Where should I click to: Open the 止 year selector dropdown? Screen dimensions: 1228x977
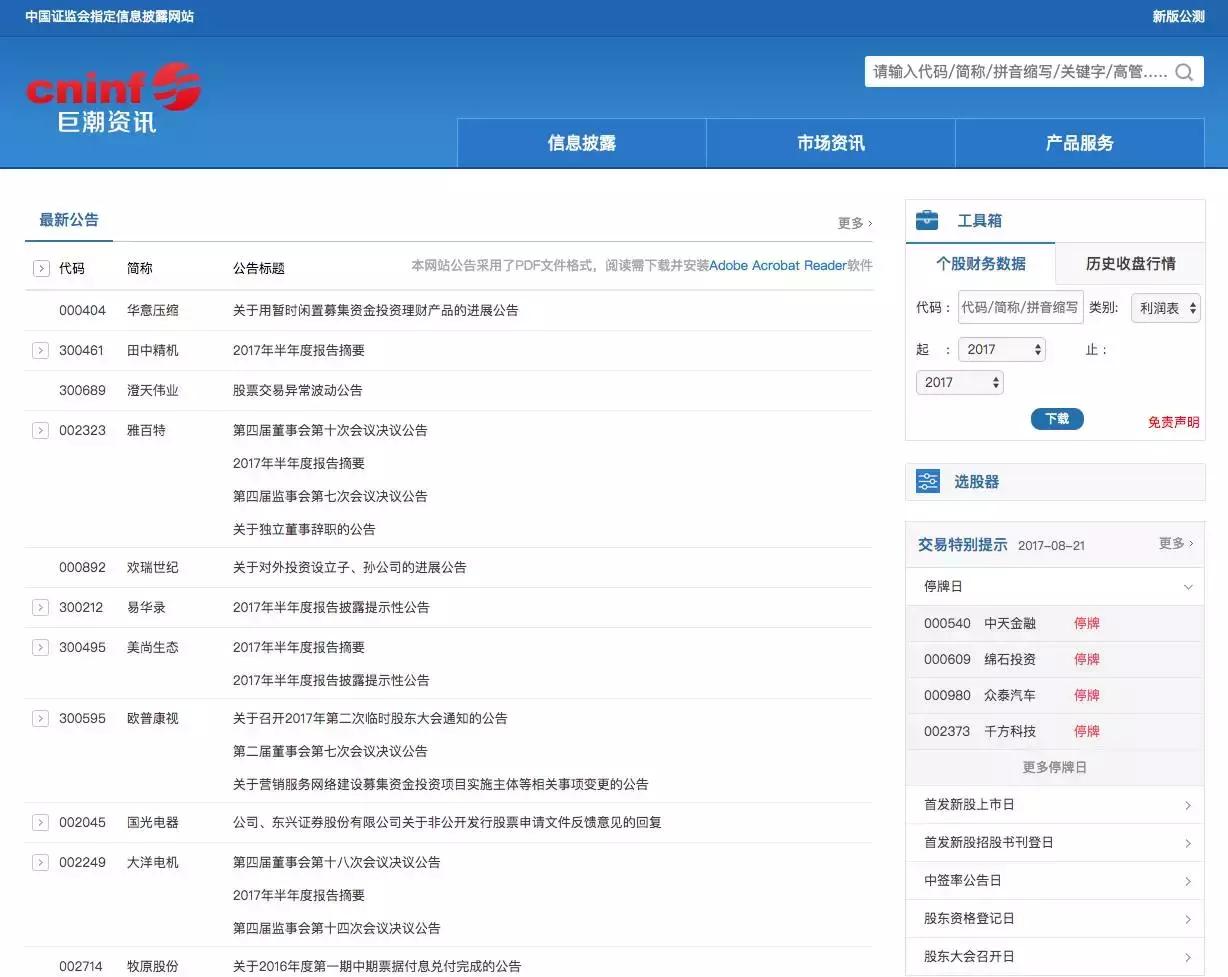(959, 382)
